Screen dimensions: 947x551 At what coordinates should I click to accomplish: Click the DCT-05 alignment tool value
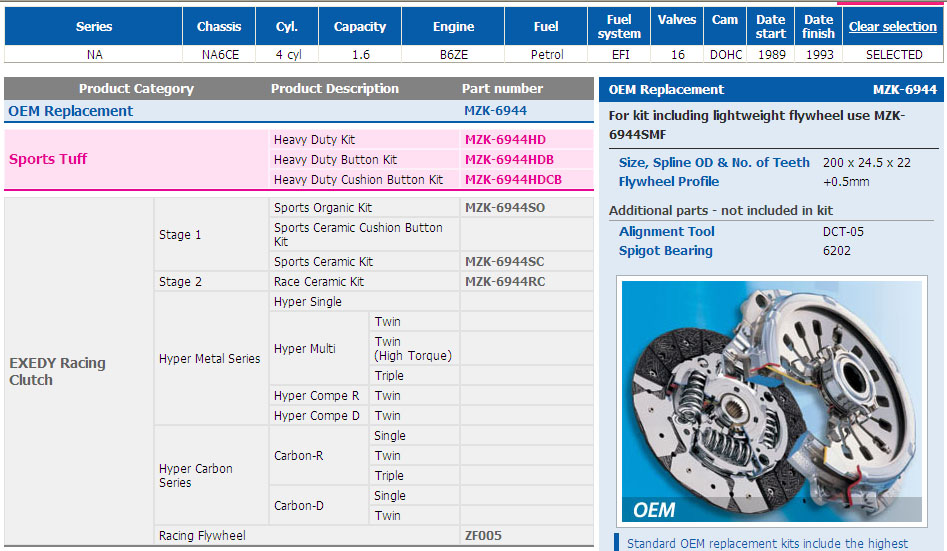[843, 231]
